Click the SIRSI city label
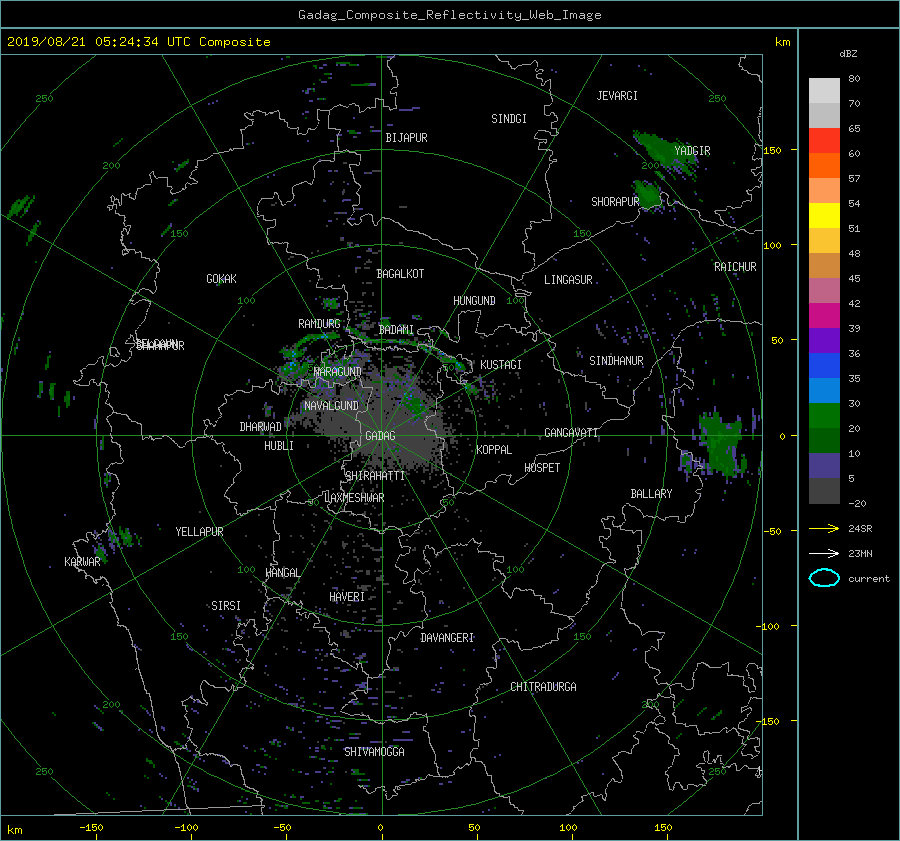 click(226, 606)
